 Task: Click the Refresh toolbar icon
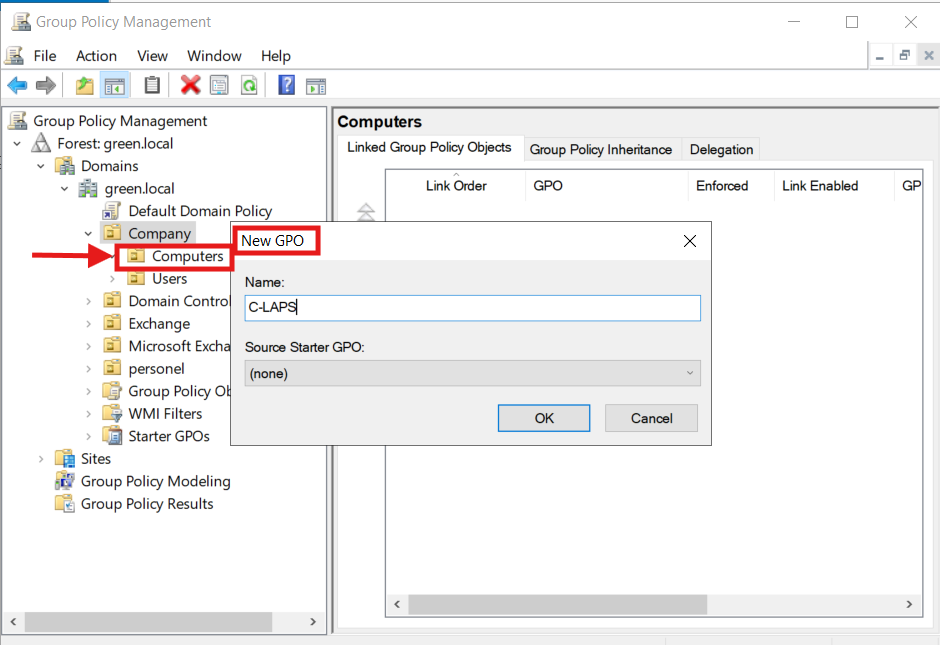pyautogui.click(x=248, y=85)
